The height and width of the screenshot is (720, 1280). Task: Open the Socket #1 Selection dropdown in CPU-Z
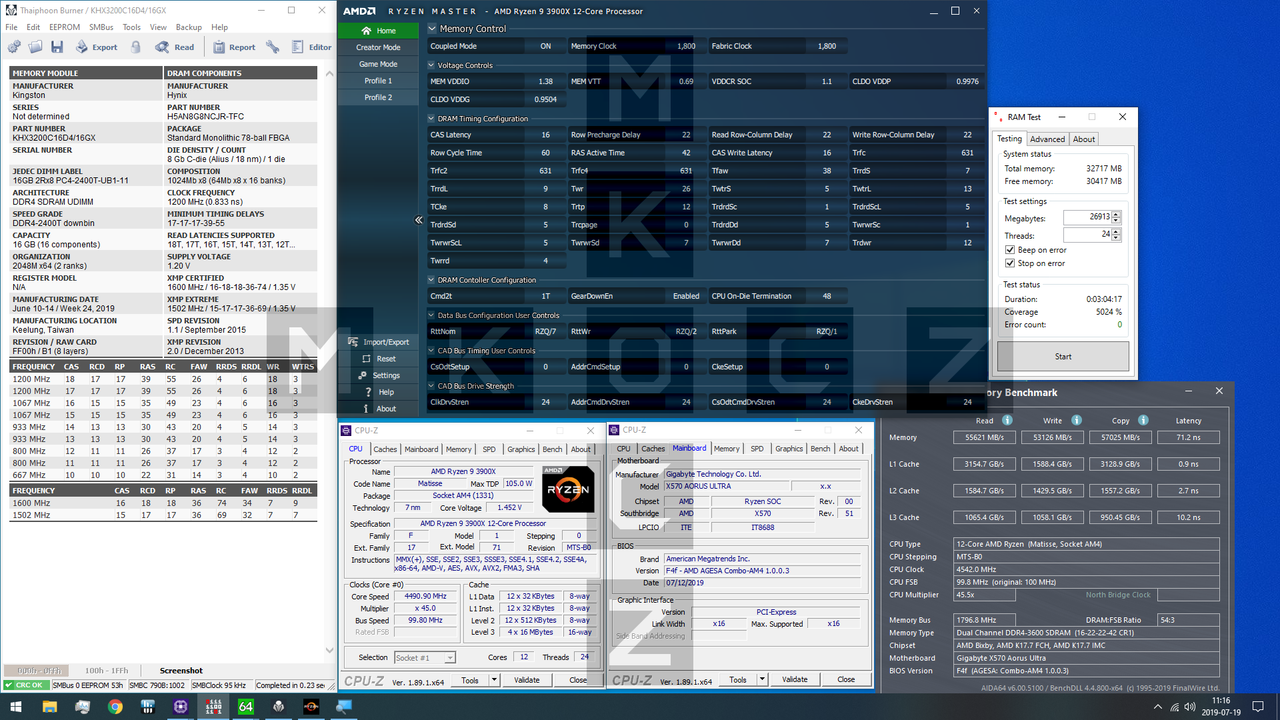point(425,657)
